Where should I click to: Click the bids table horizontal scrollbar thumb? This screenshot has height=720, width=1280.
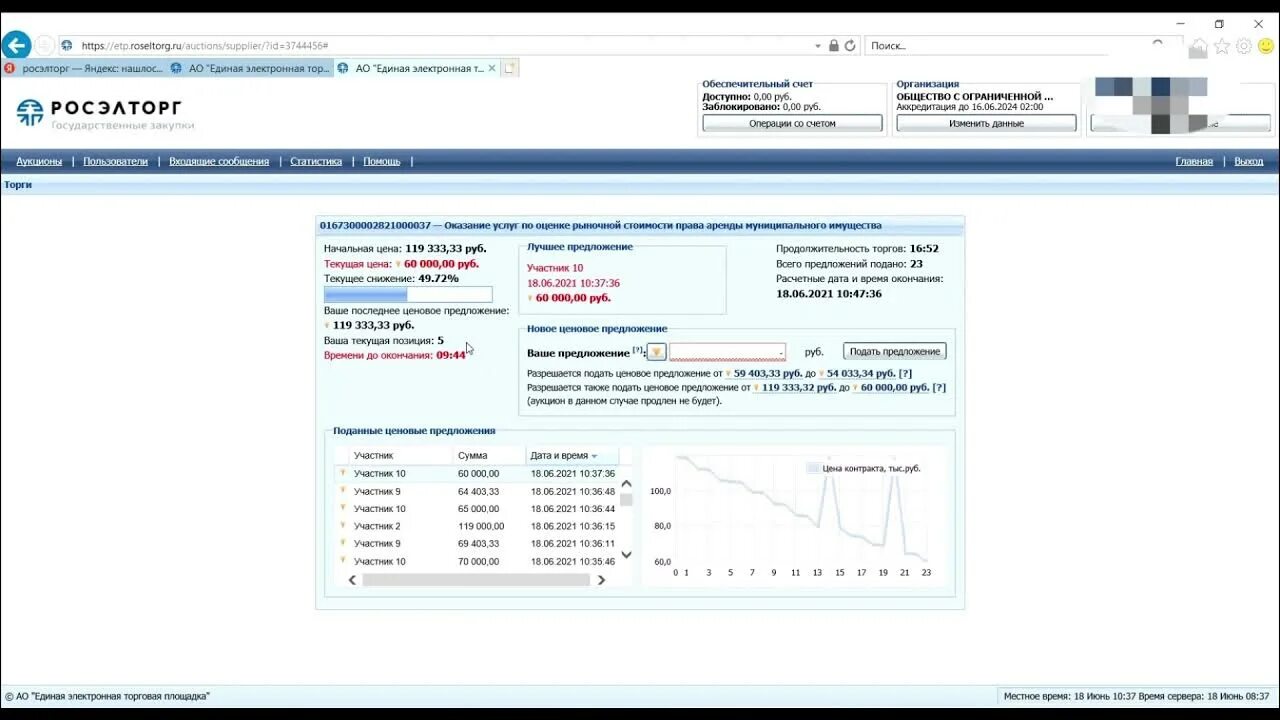476,580
